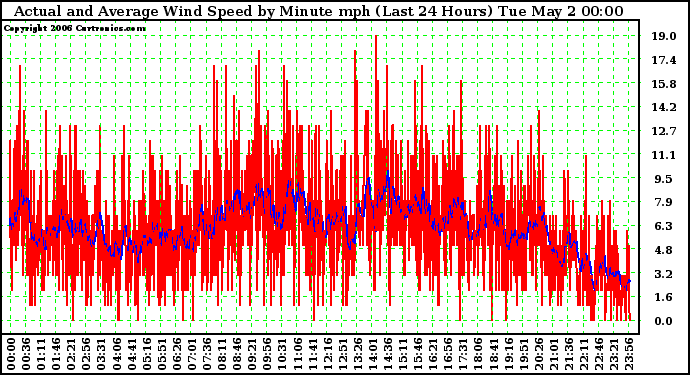Viewport: 690px width, 375px height.
Task: Click the 13:26 time label
Action: click(357, 354)
